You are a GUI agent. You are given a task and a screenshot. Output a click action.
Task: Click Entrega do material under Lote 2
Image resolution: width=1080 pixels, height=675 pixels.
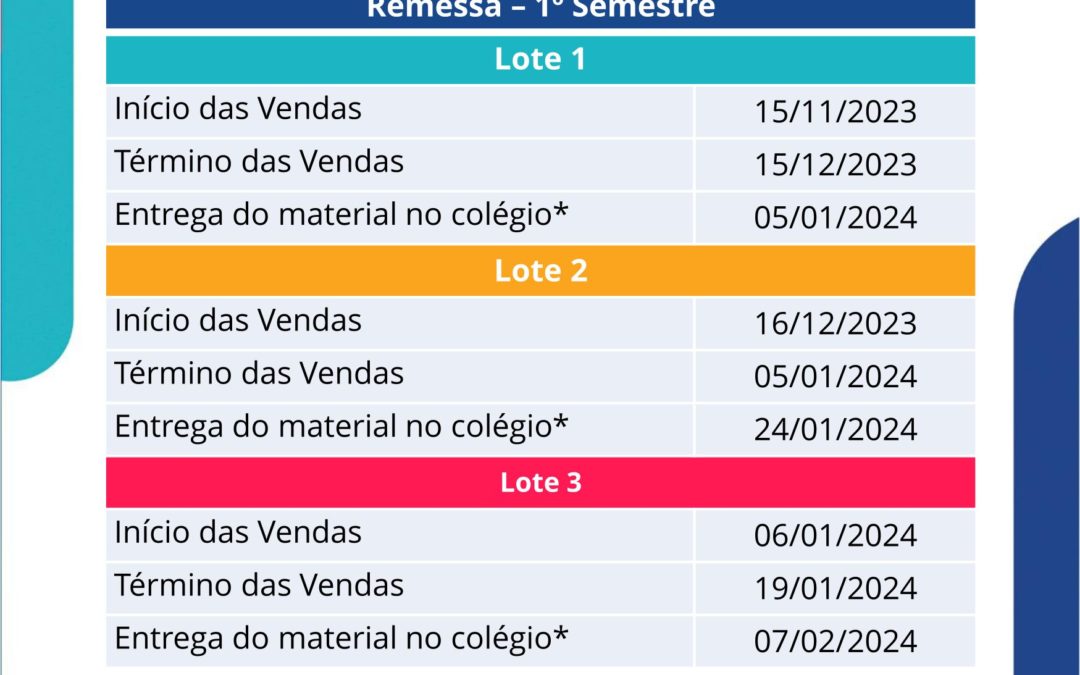pos(342,427)
